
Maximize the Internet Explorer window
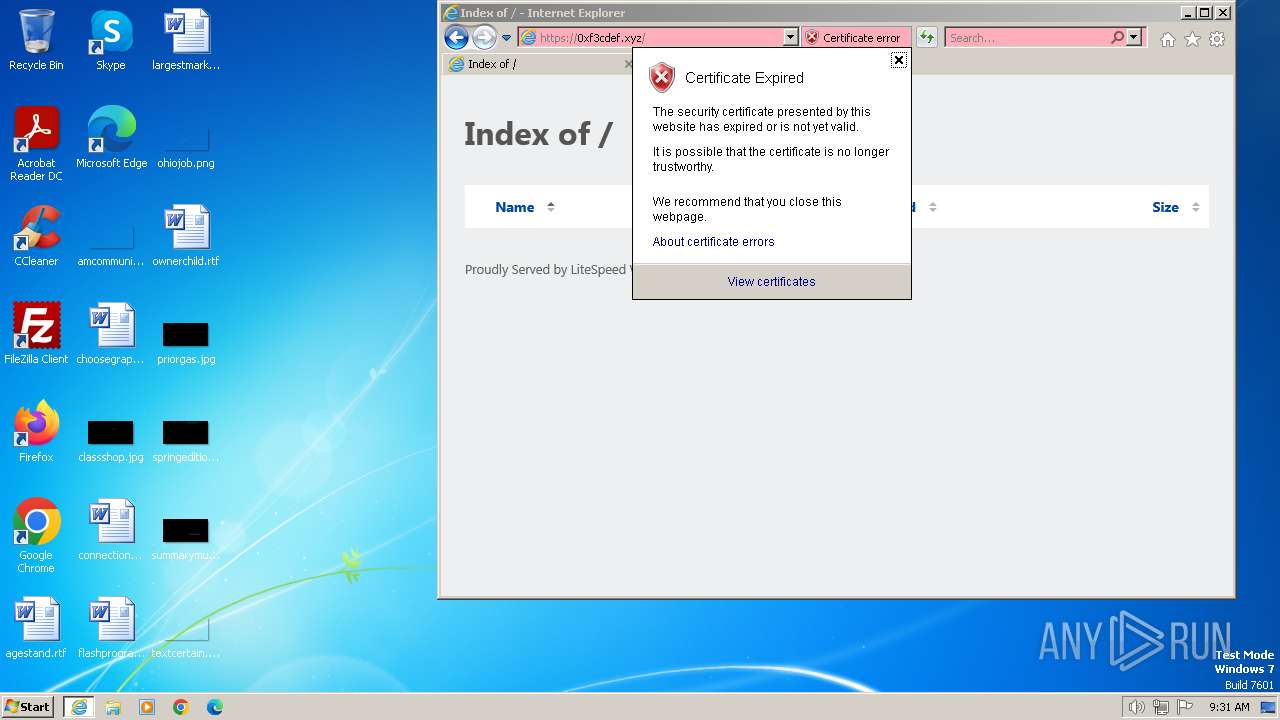(x=1204, y=13)
